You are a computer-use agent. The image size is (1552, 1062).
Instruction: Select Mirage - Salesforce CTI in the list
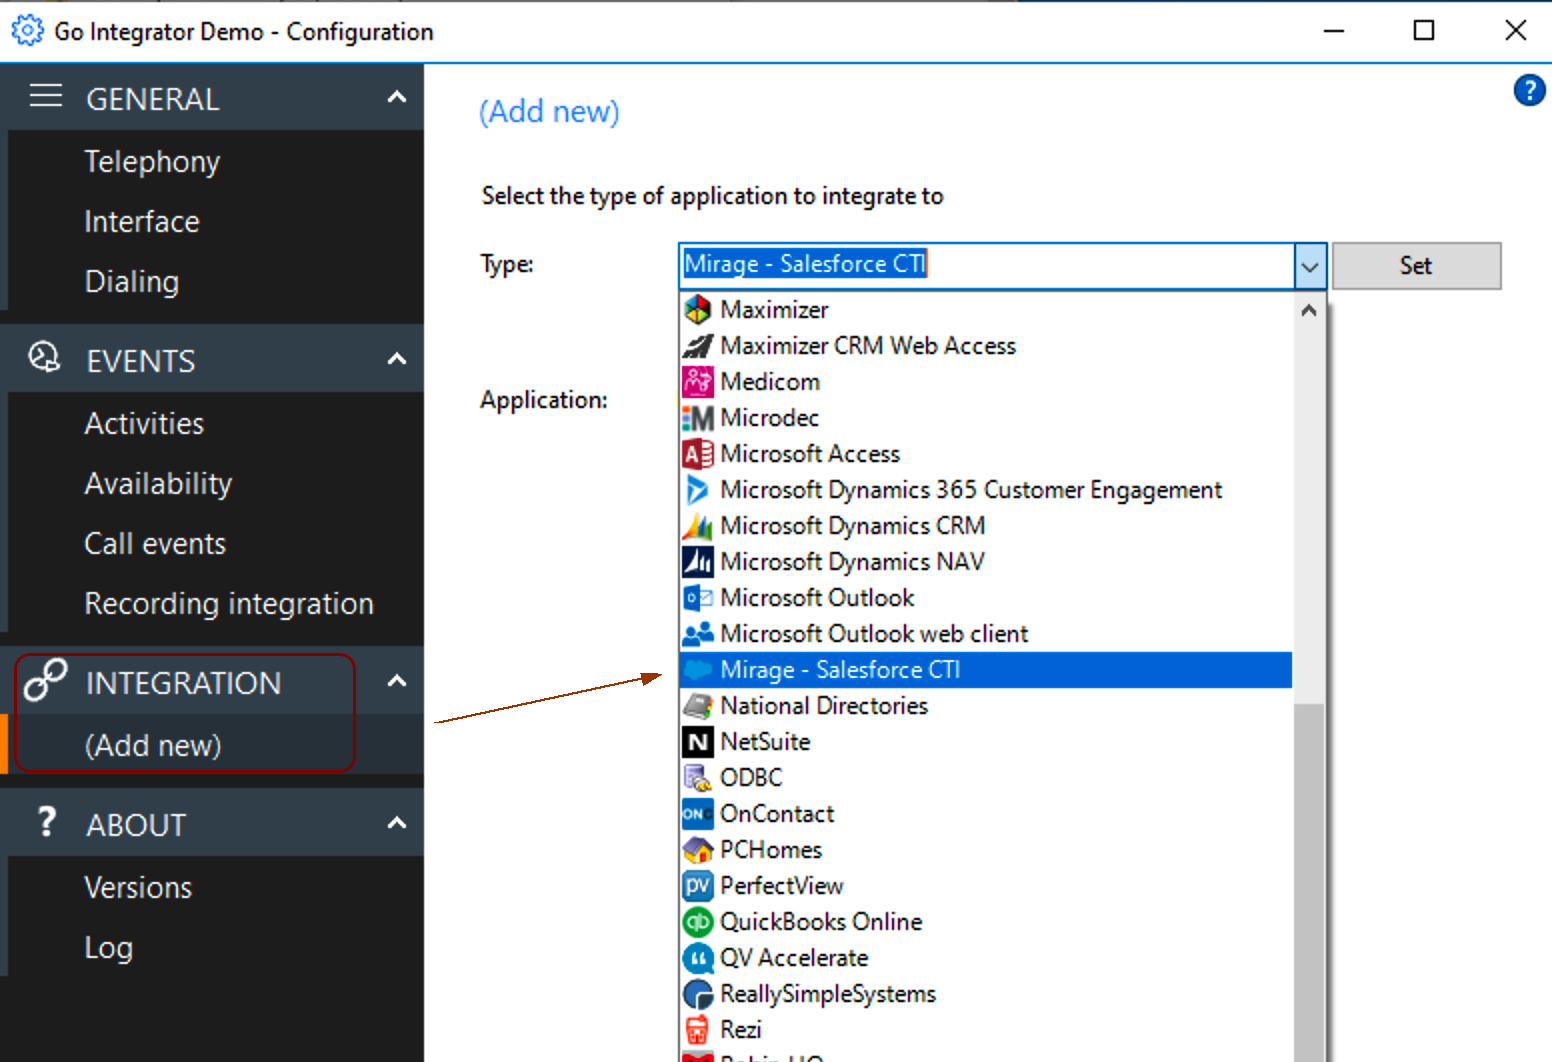(986, 670)
